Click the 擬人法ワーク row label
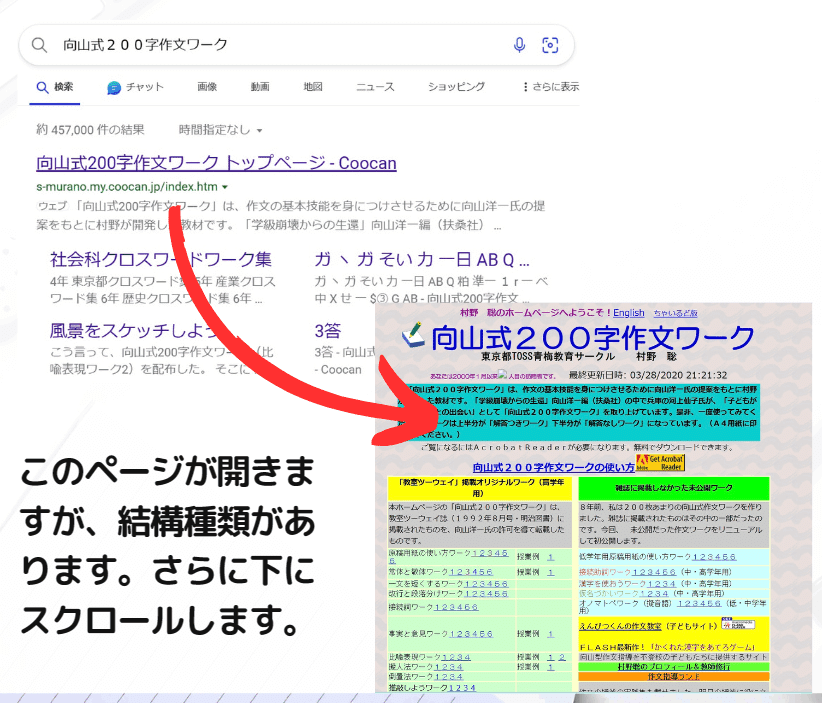The width and height of the screenshot is (822, 703). click(411, 667)
